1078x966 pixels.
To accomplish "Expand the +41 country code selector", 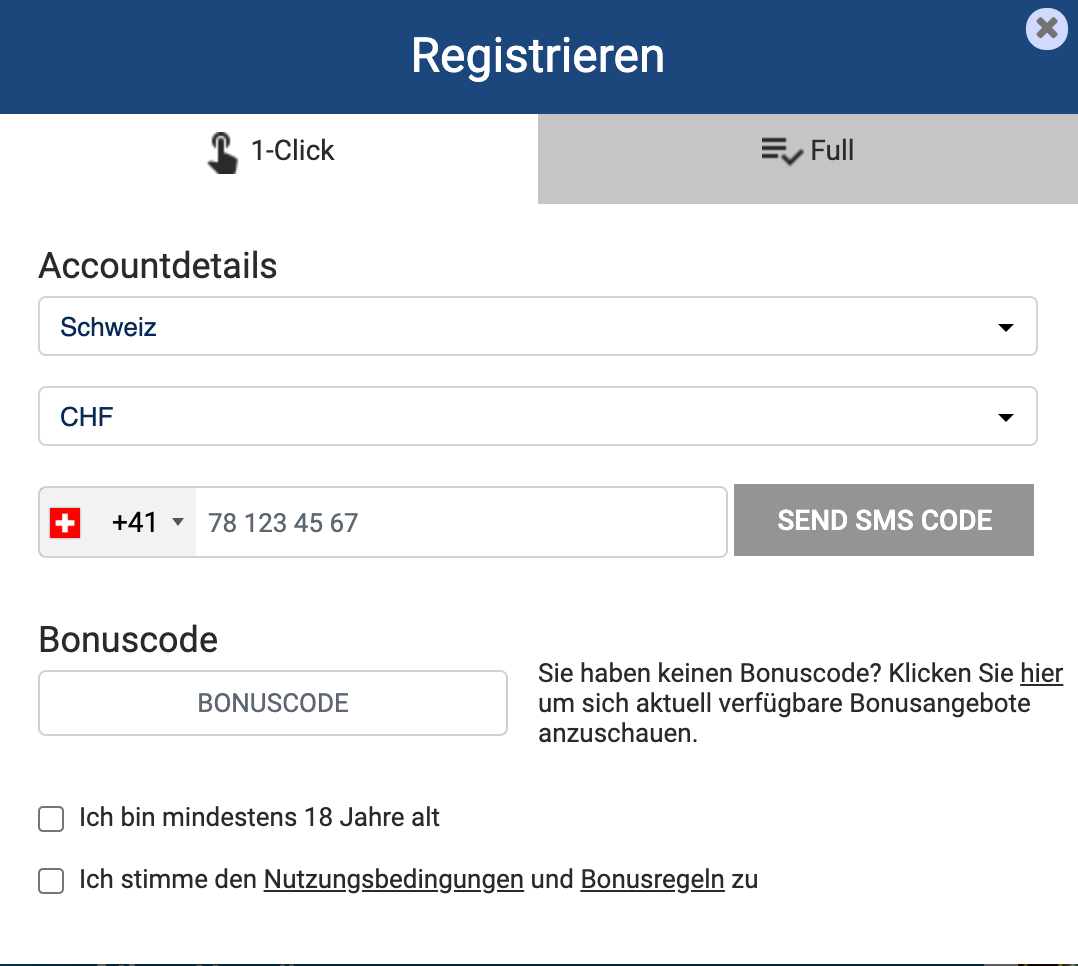I will pos(177,522).
